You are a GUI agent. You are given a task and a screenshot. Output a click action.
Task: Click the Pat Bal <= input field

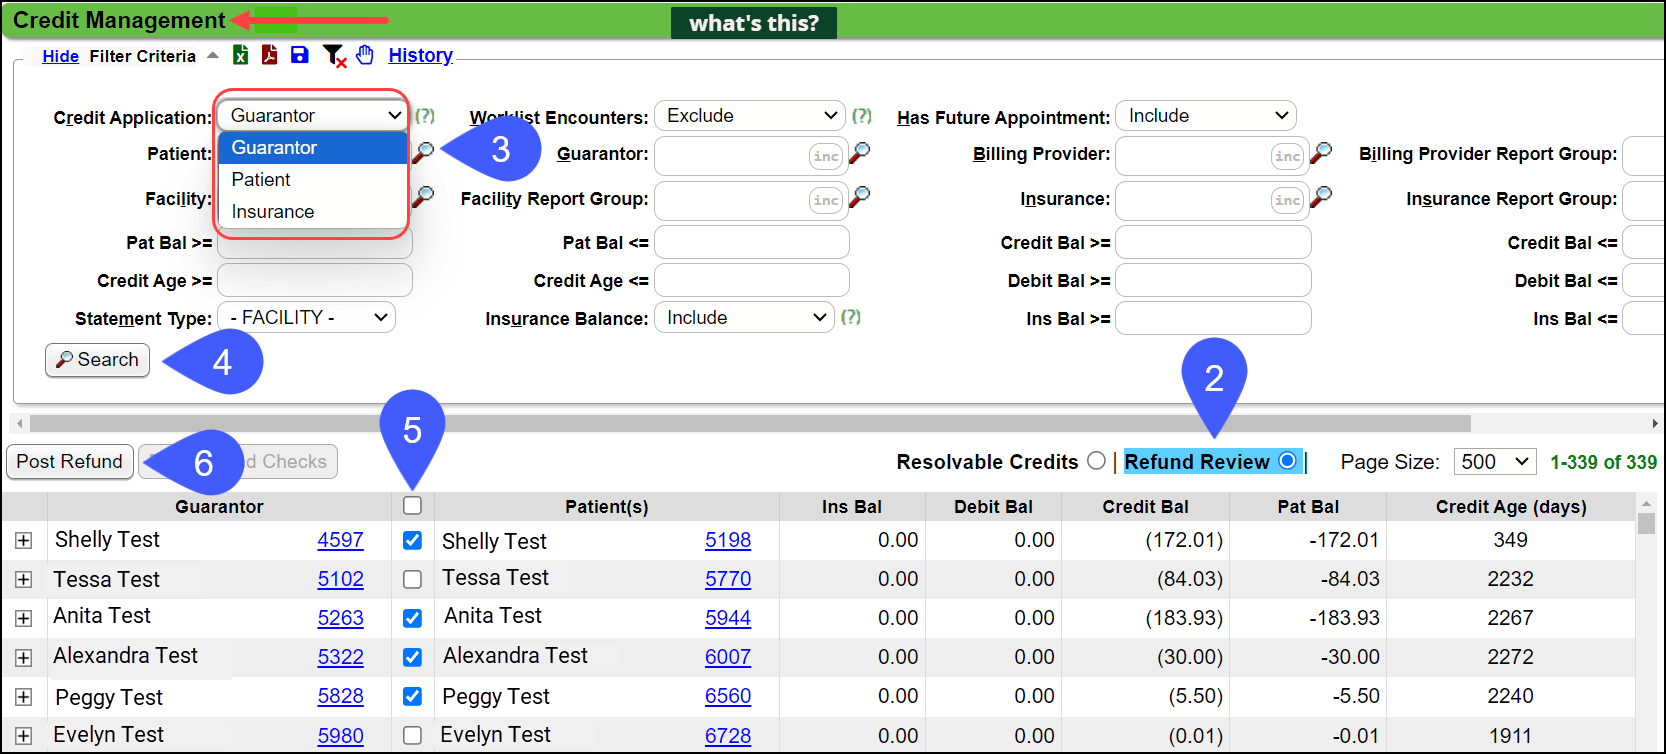pyautogui.click(x=751, y=242)
